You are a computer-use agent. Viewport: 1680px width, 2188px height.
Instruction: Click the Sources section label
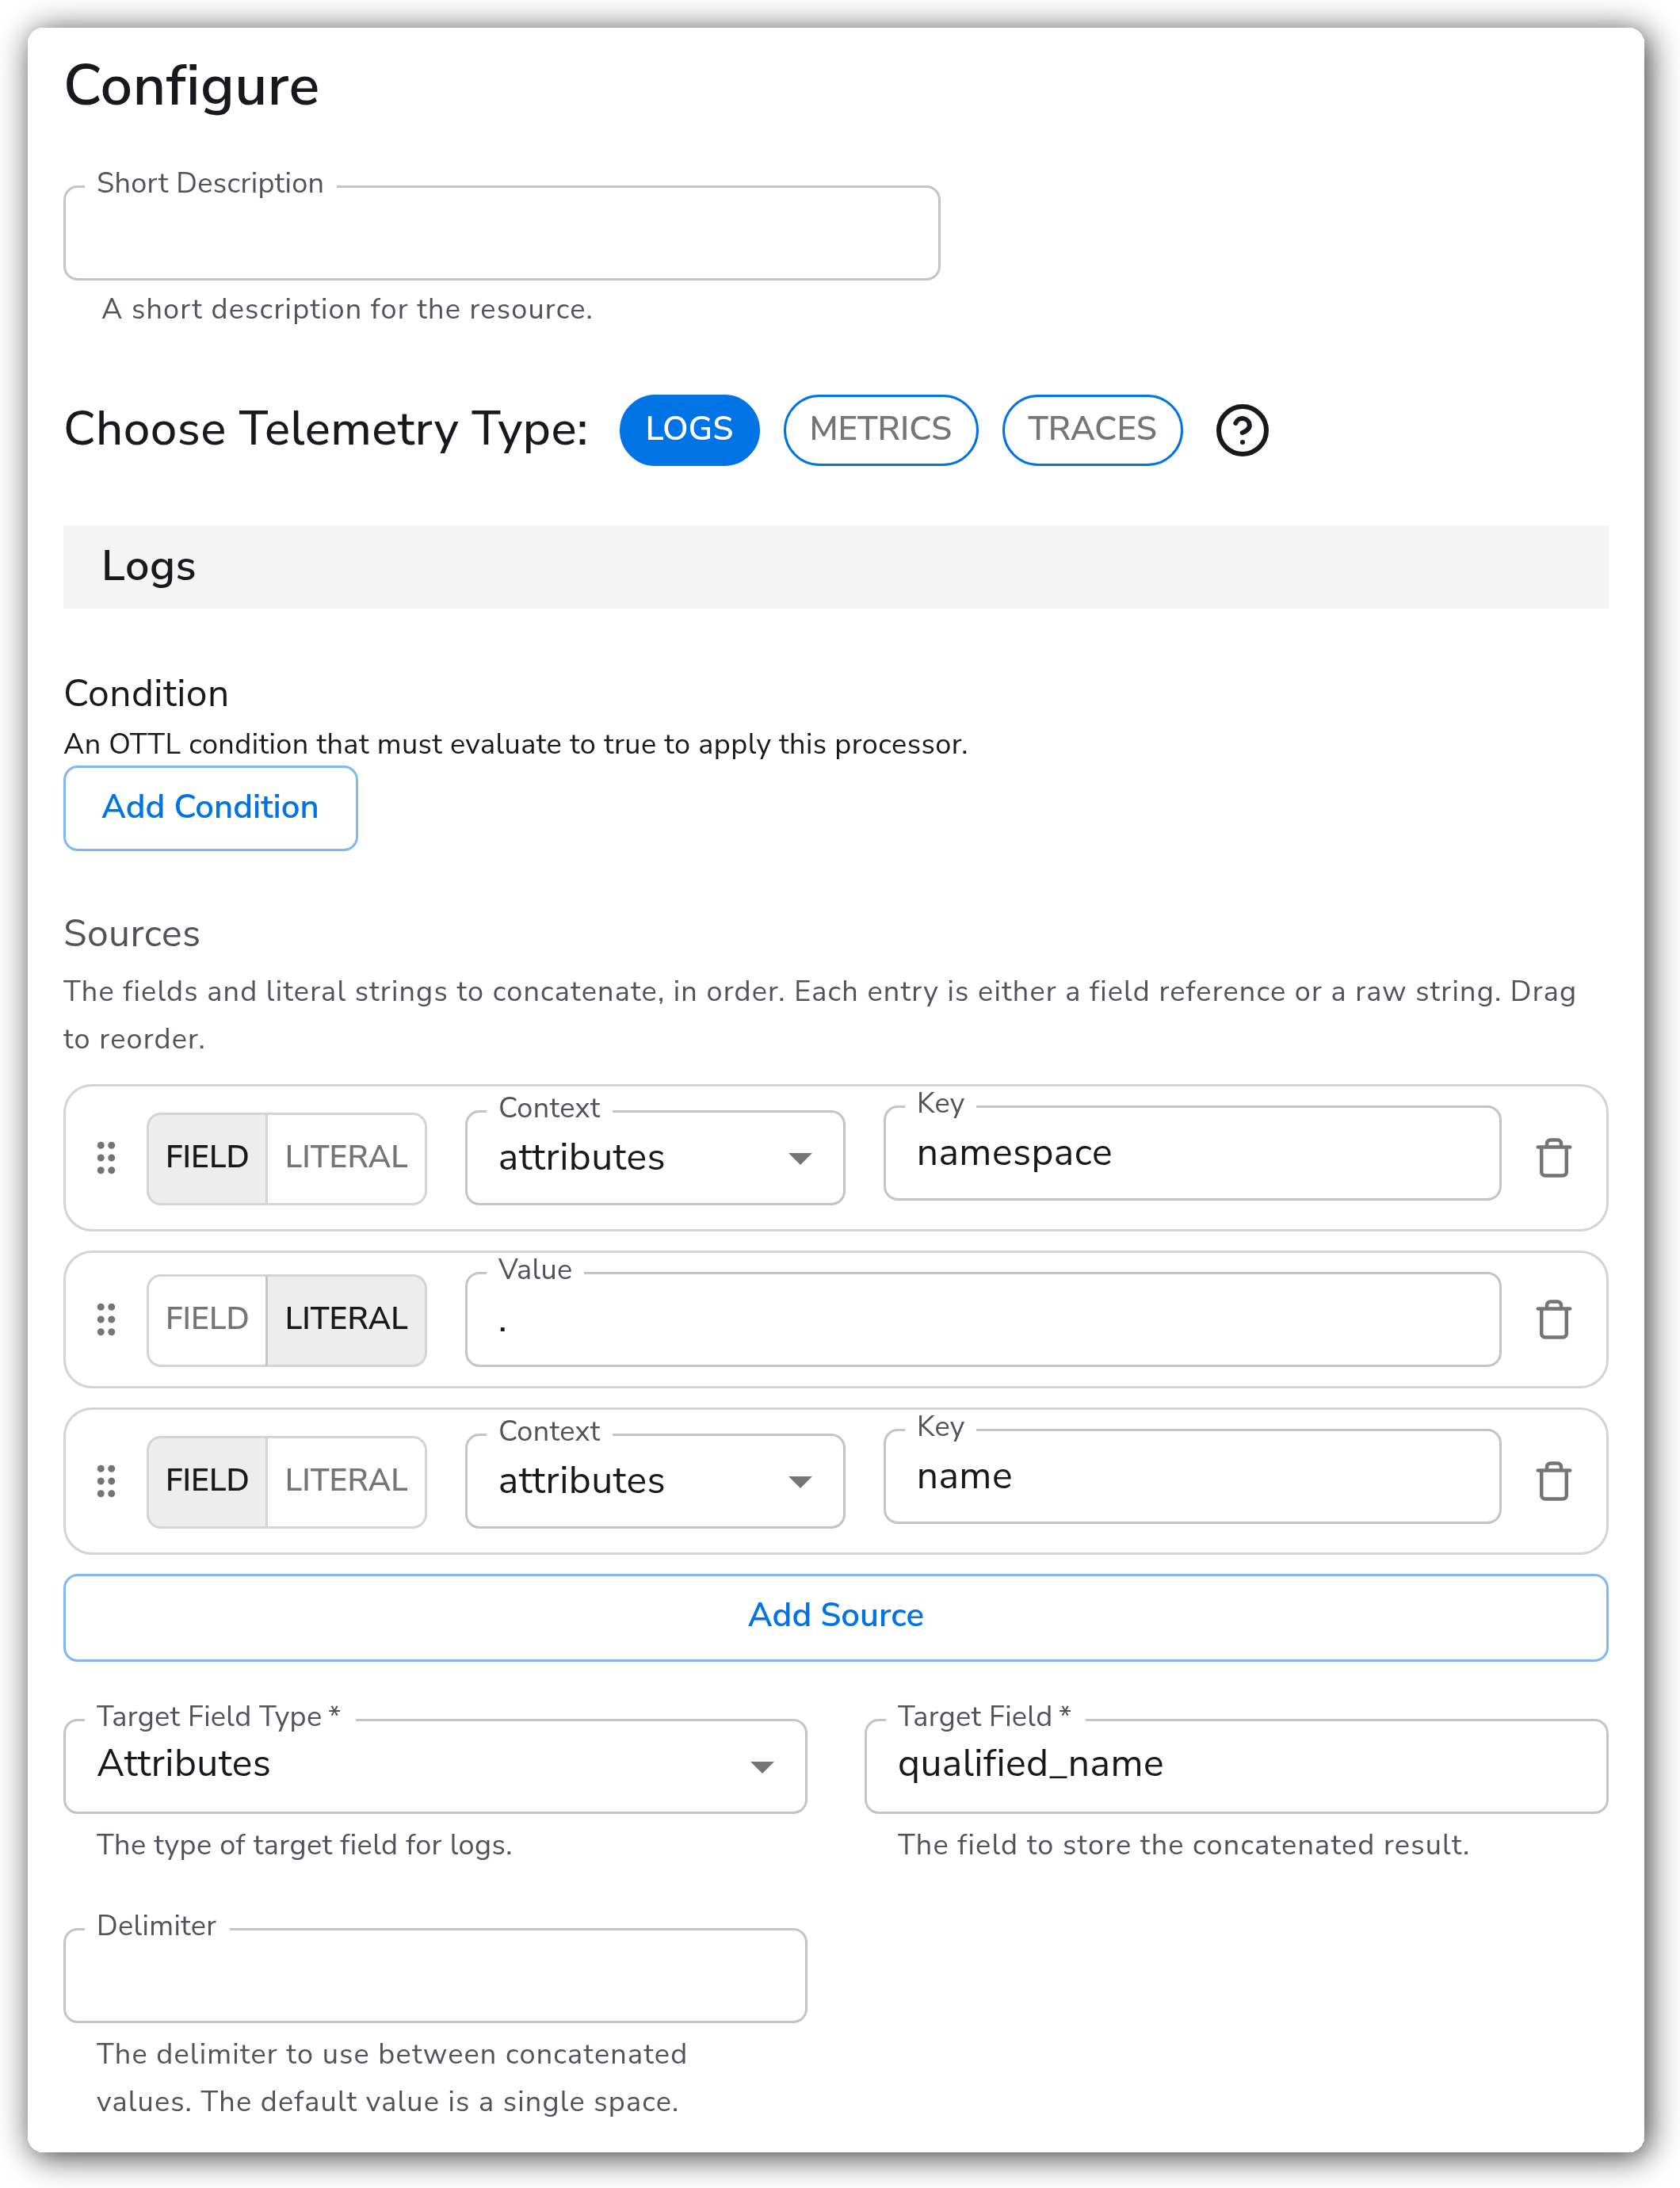tap(132, 933)
